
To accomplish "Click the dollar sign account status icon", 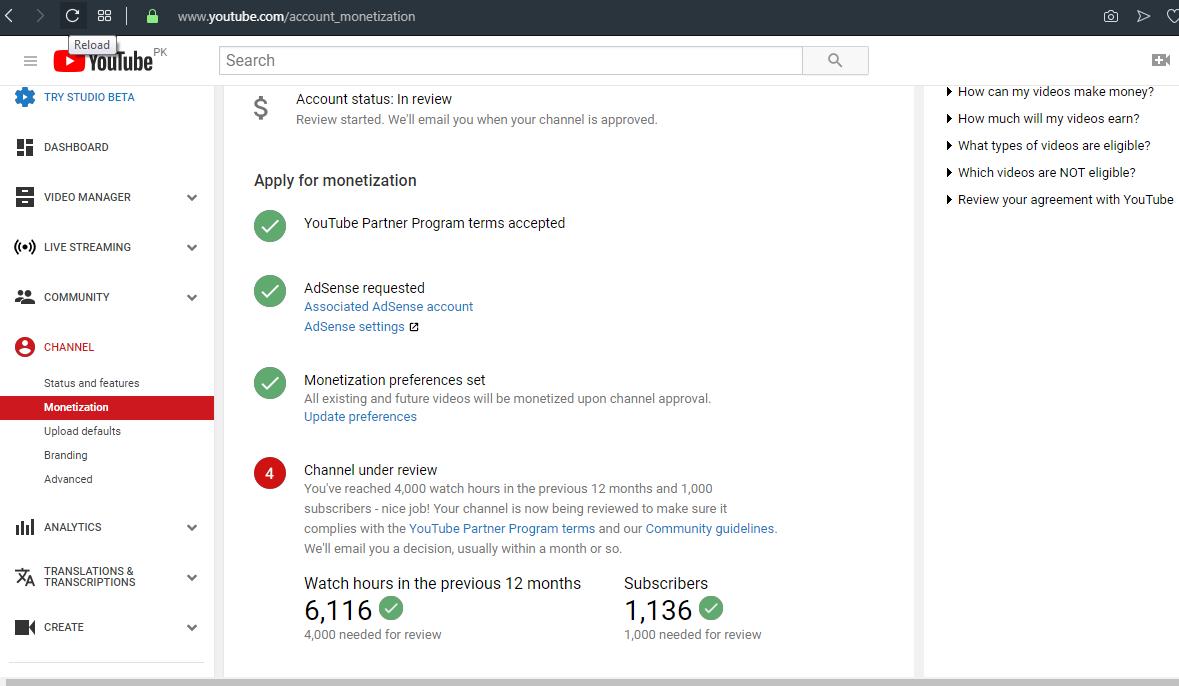I will coord(261,108).
